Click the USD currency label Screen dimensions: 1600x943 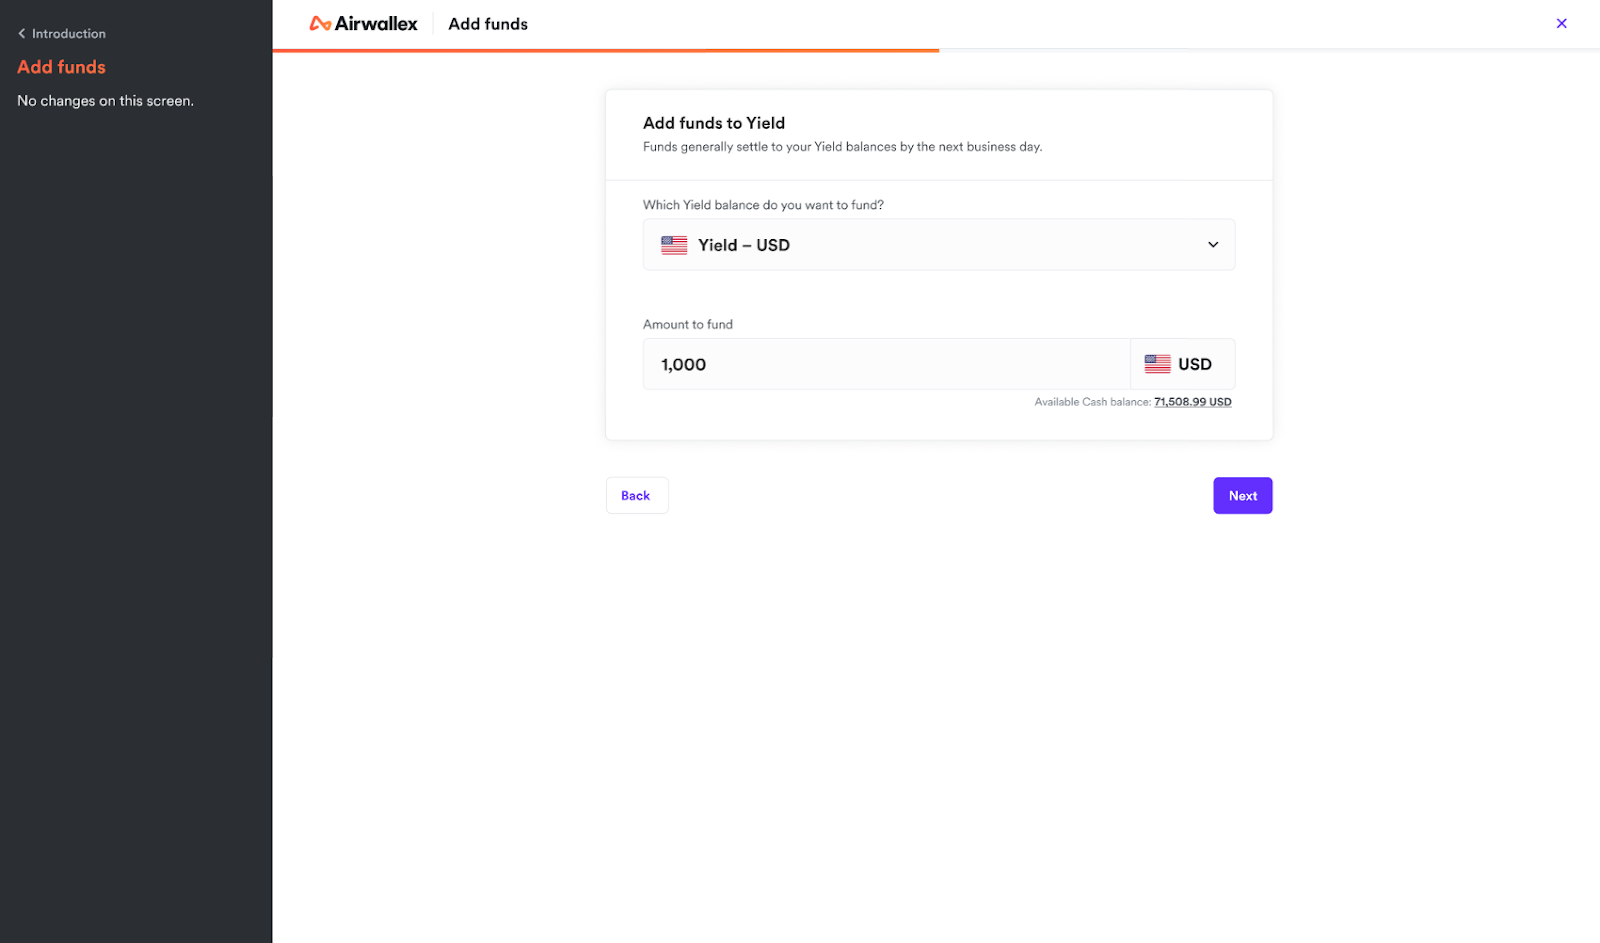click(x=1195, y=364)
